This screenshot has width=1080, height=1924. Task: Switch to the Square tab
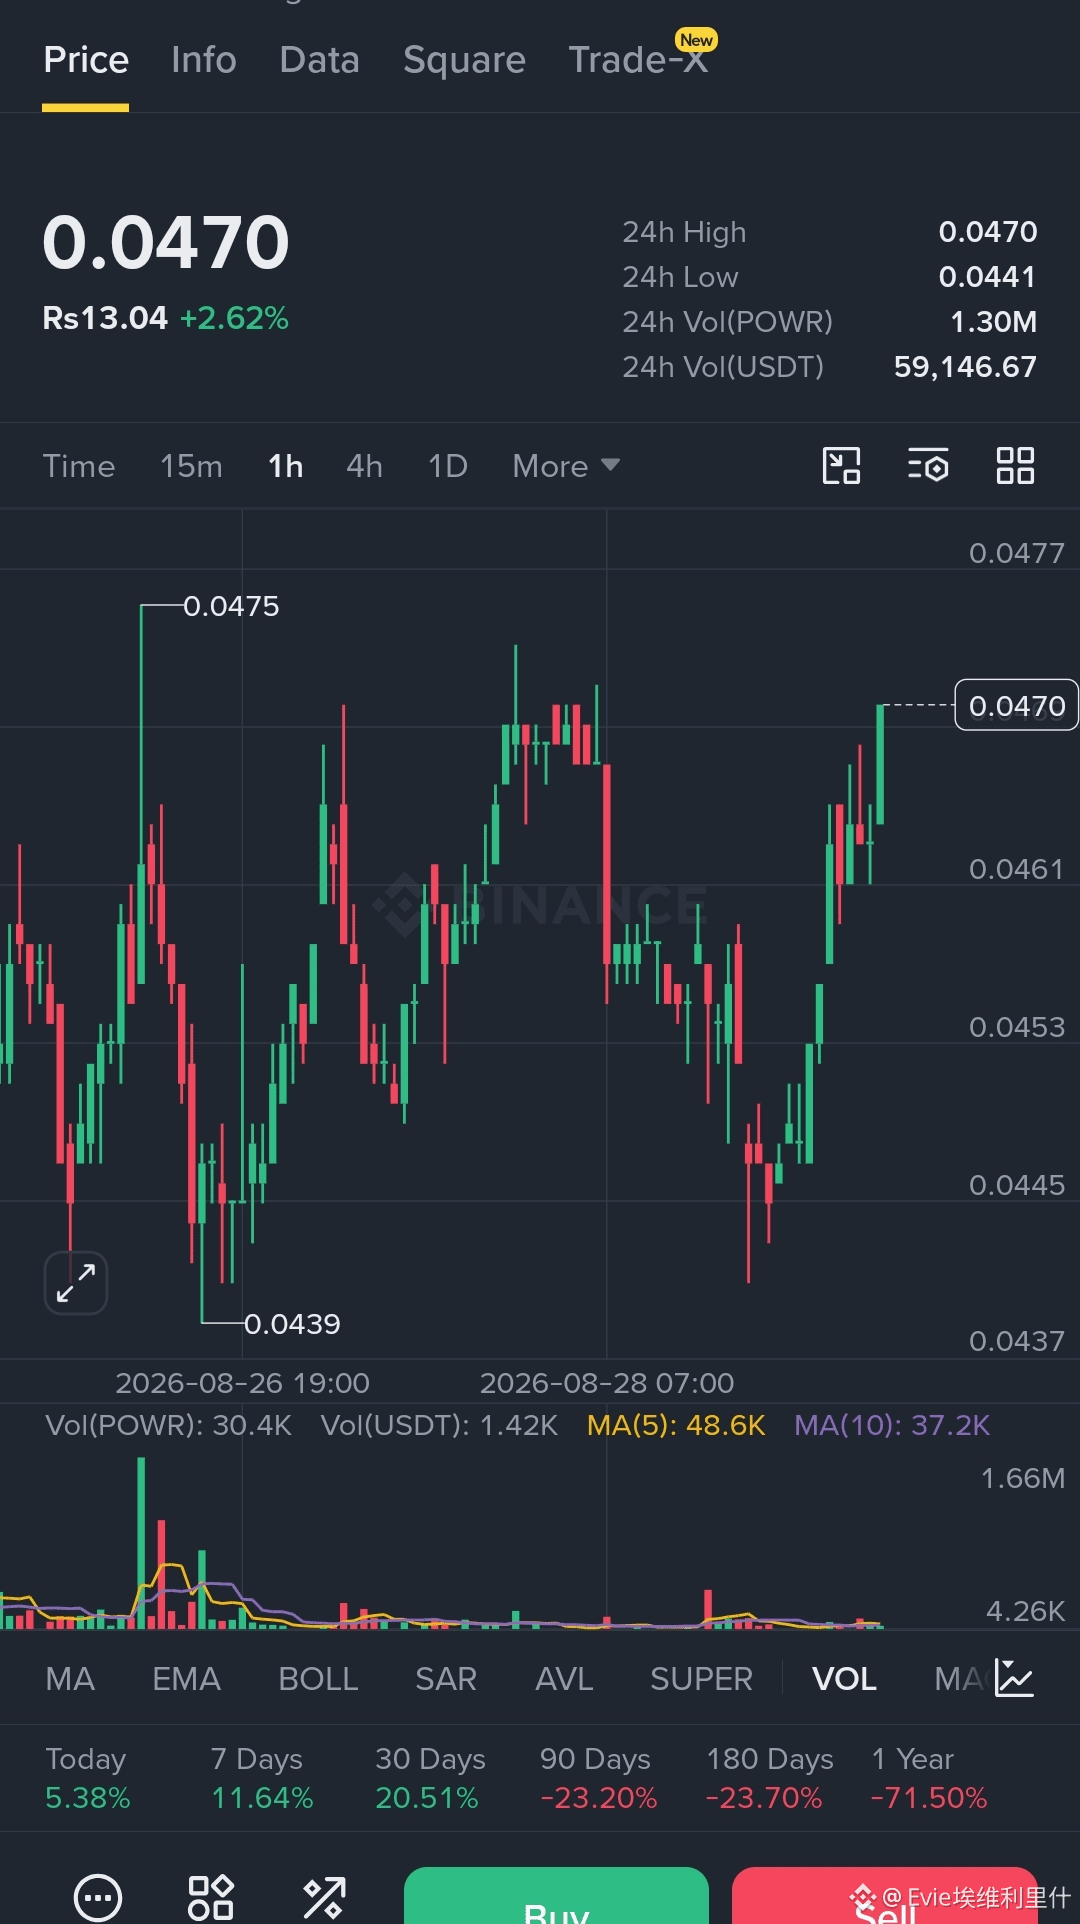point(464,60)
